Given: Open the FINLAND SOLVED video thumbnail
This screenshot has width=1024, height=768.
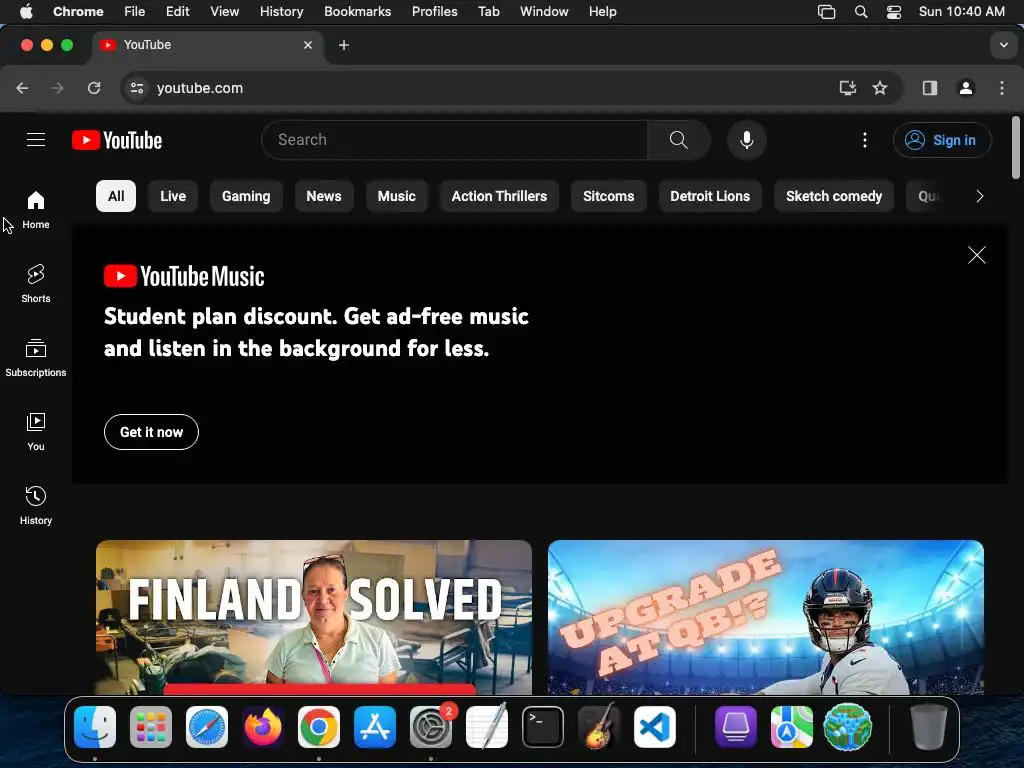Looking at the screenshot, I should [313, 617].
